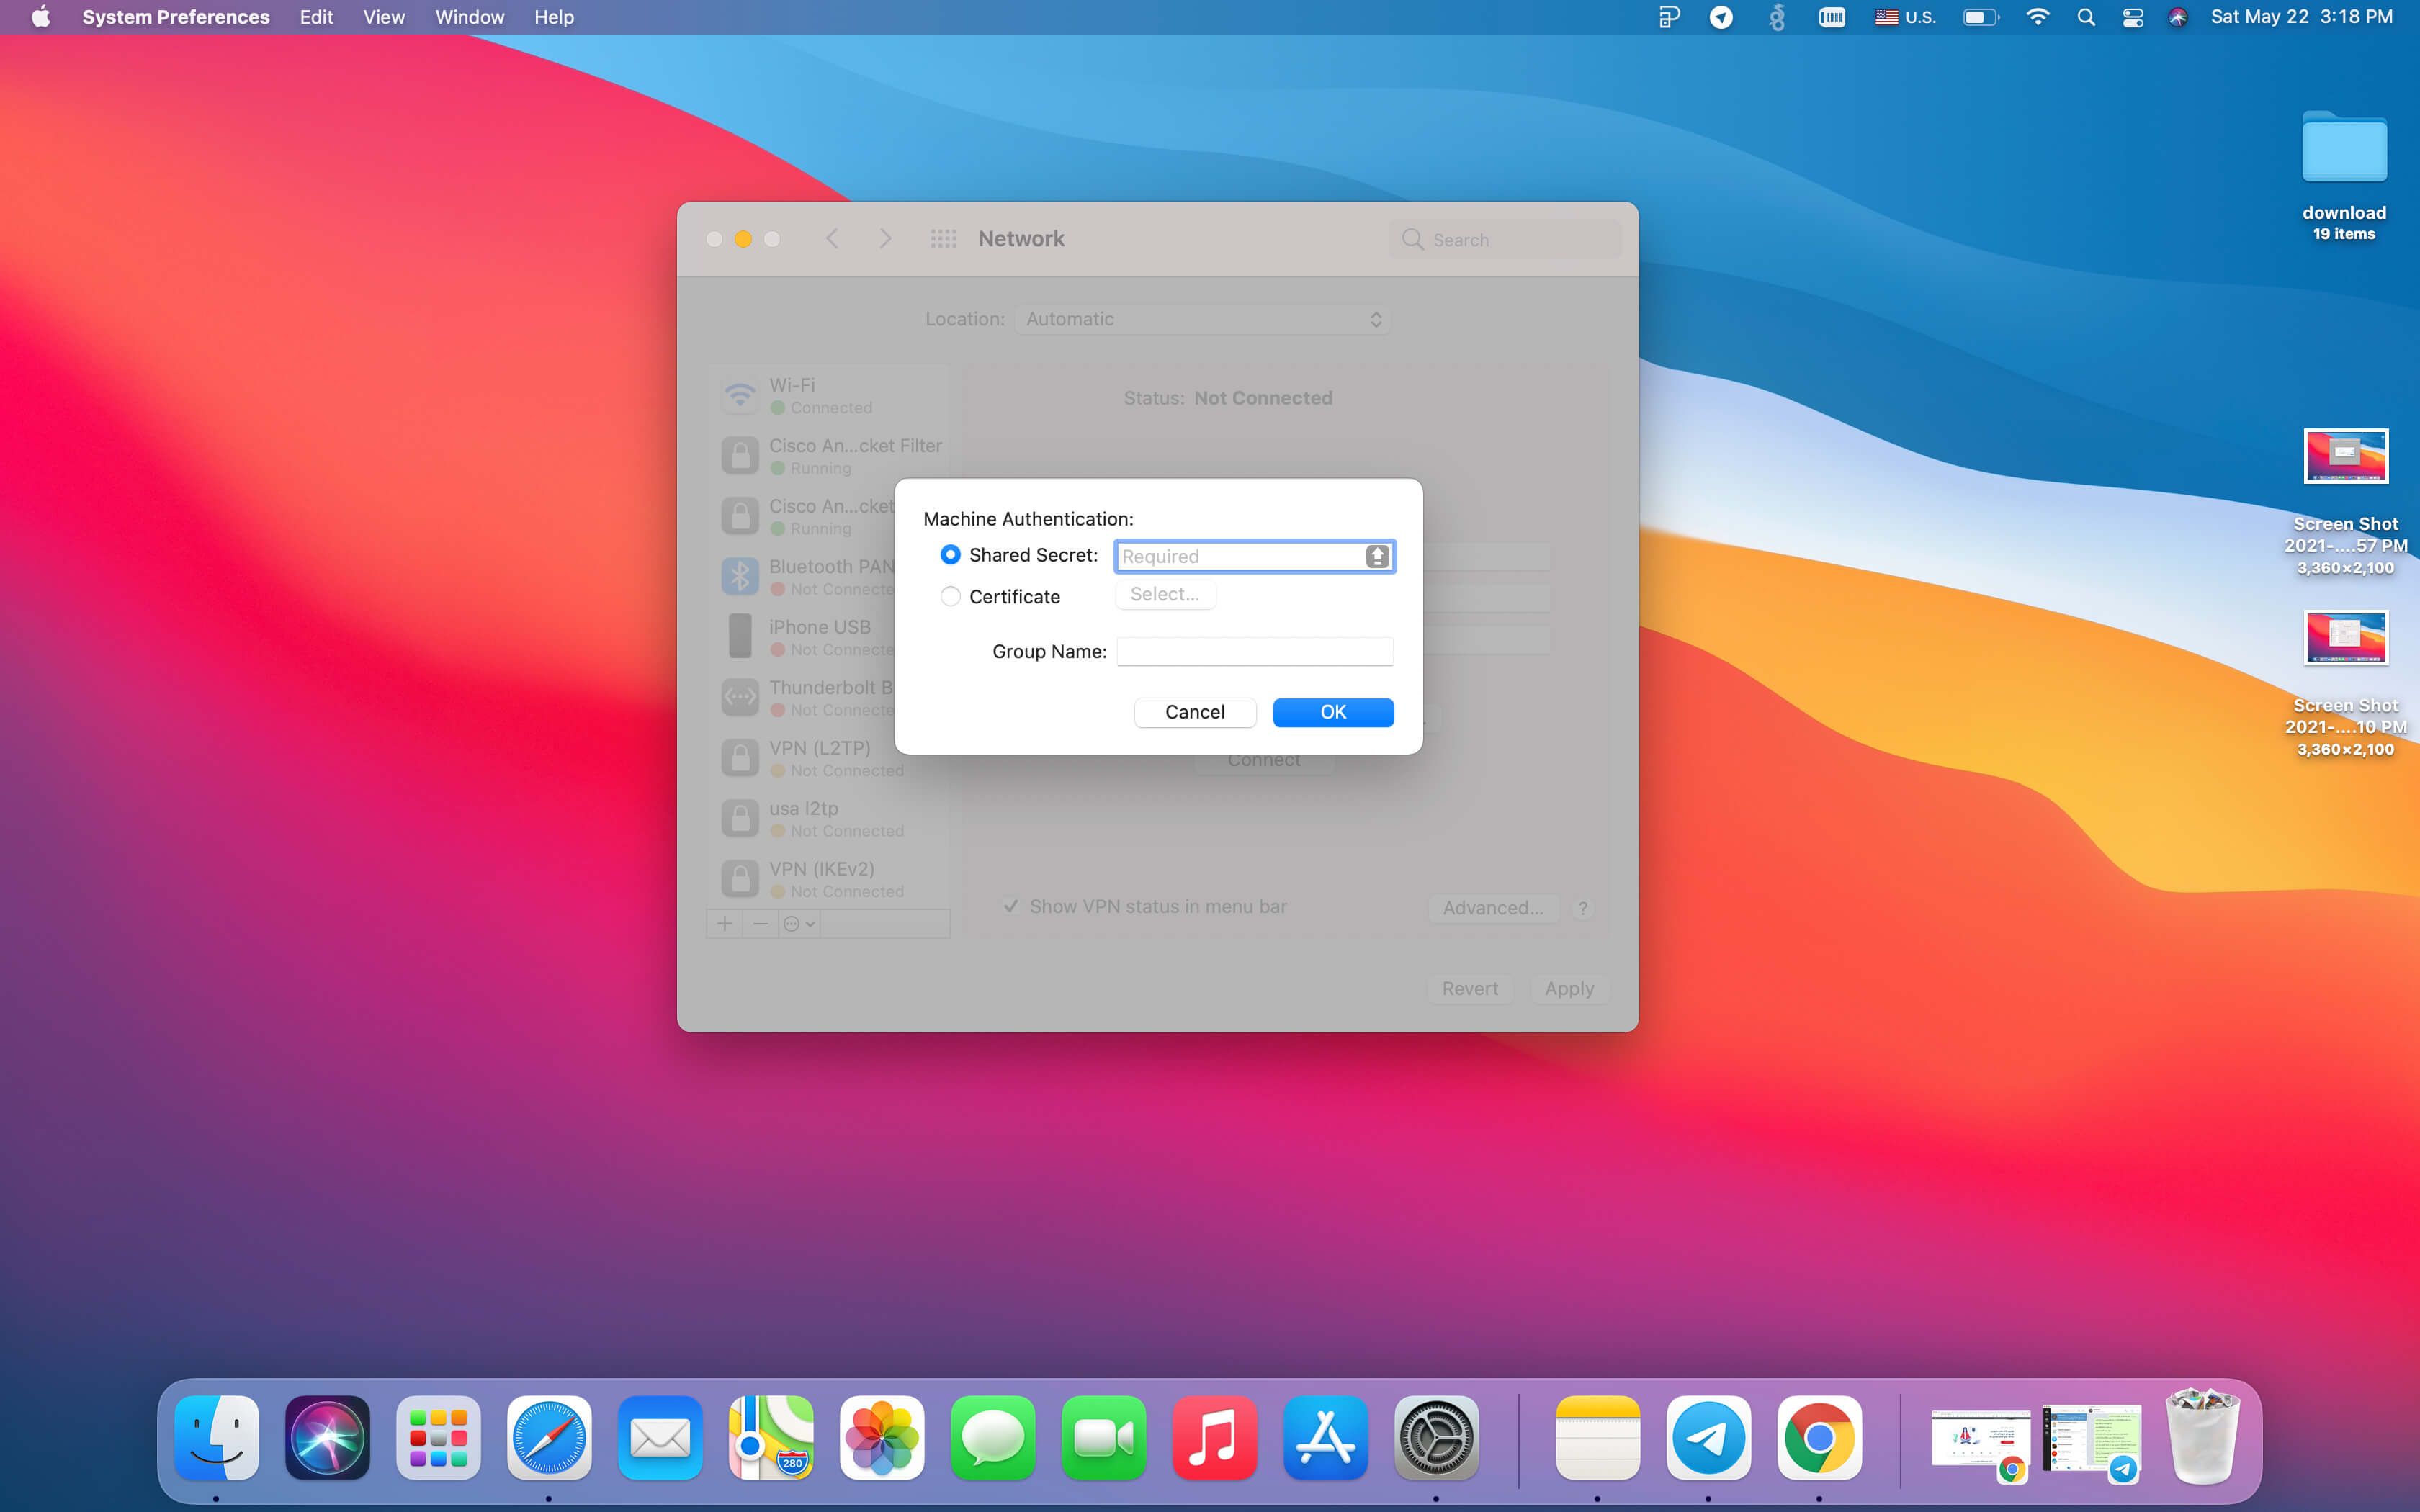Expand the service action gear menu

[799, 924]
